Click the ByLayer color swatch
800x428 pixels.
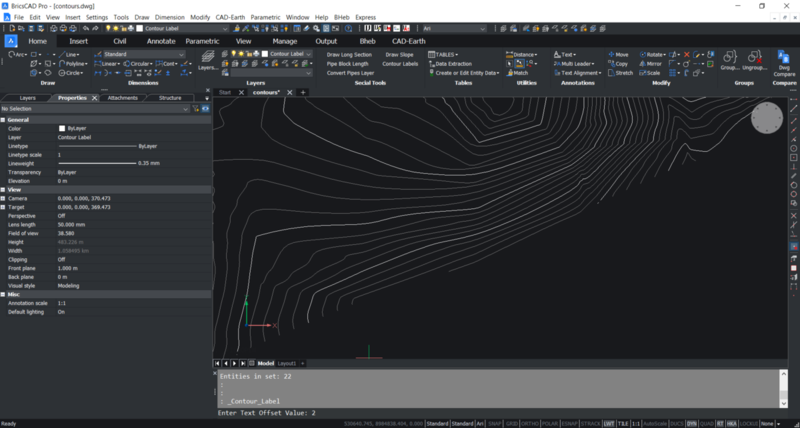[x=61, y=128]
